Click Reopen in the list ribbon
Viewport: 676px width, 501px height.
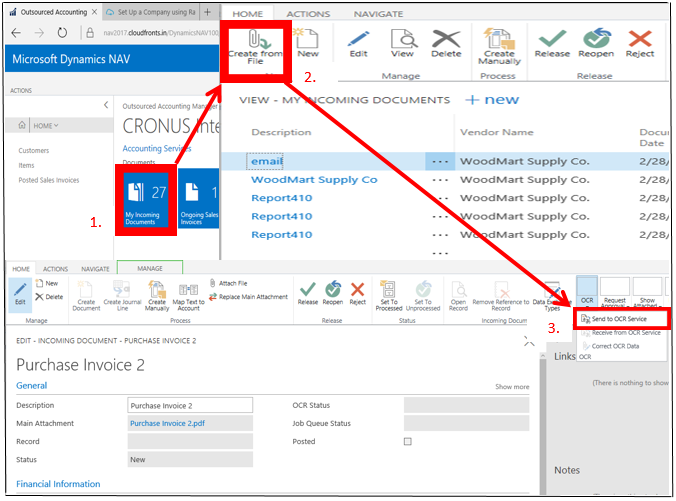596,44
